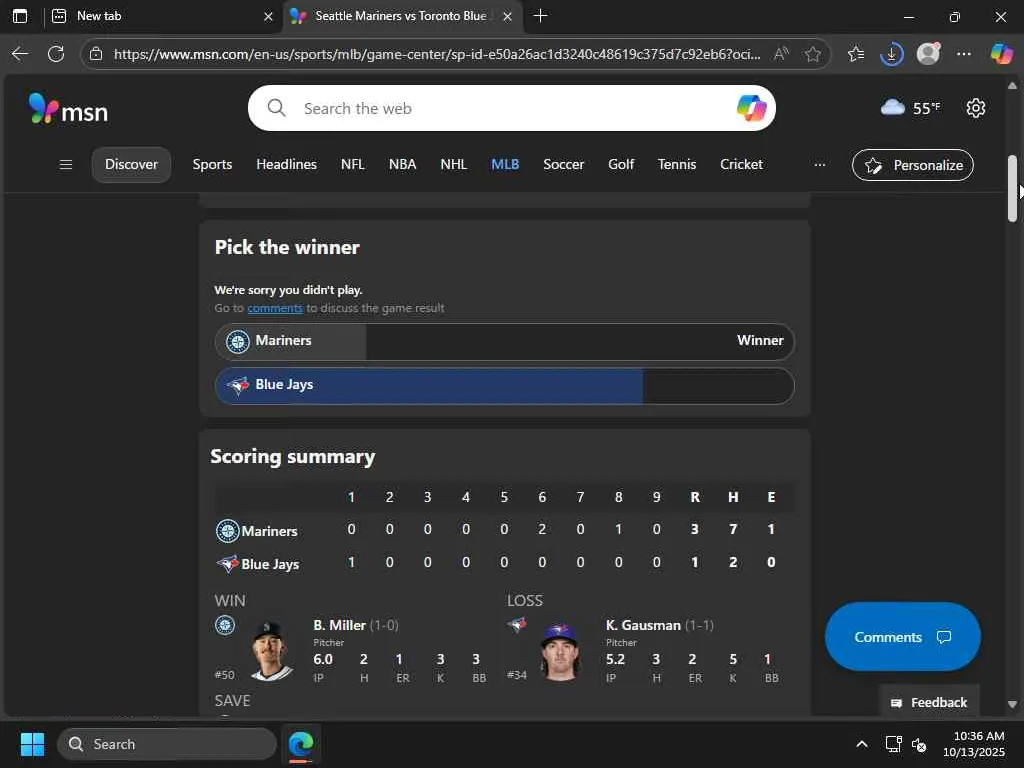Click the page vertical scrollbar thumb
The image size is (1024, 768).
[x=1012, y=188]
